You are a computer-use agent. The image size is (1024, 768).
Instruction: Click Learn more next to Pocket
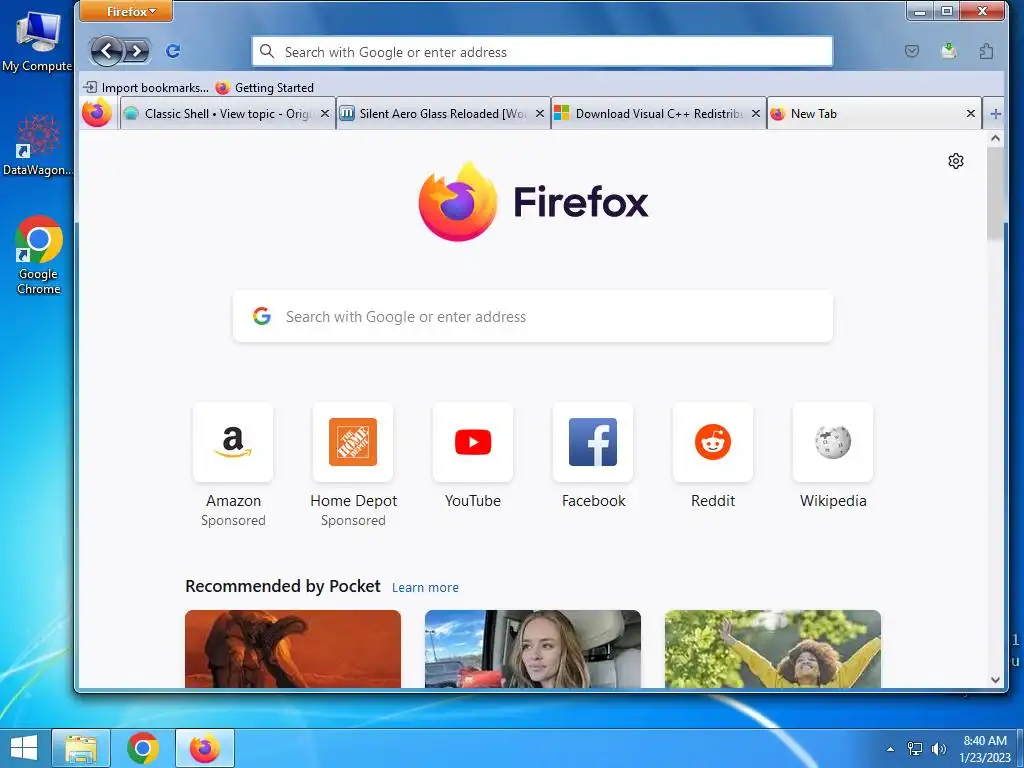click(x=425, y=587)
